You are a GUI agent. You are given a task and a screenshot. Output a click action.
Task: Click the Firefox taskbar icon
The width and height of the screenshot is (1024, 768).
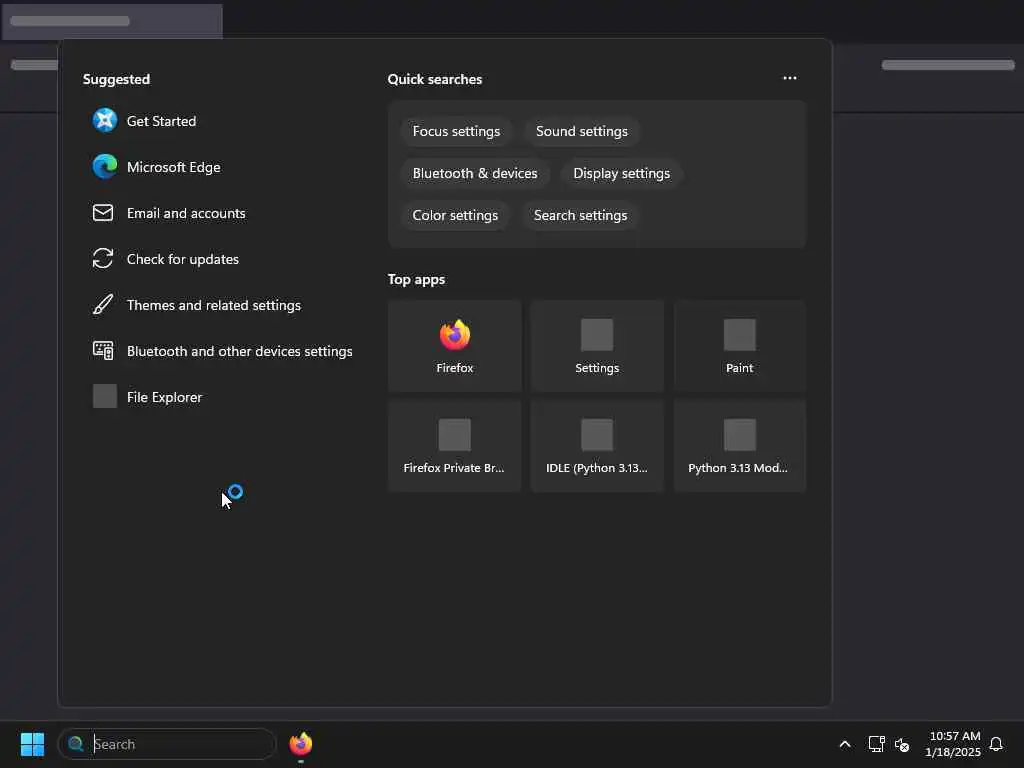pos(300,744)
